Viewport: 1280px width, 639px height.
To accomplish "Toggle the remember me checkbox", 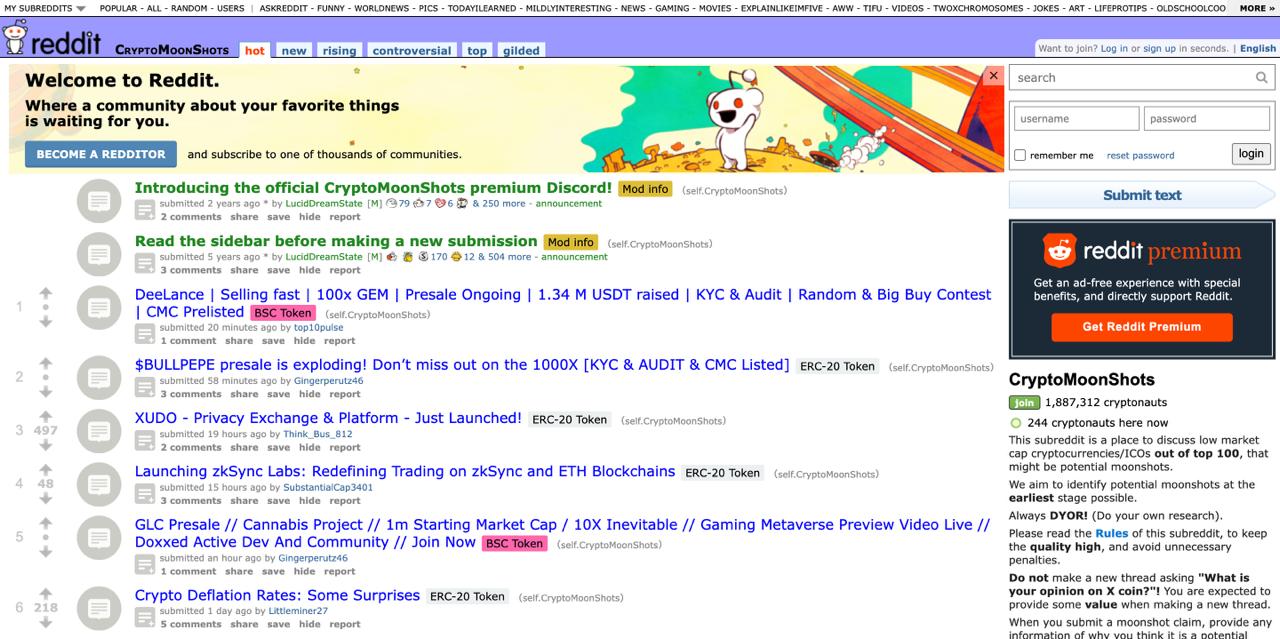I will tap(1020, 155).
